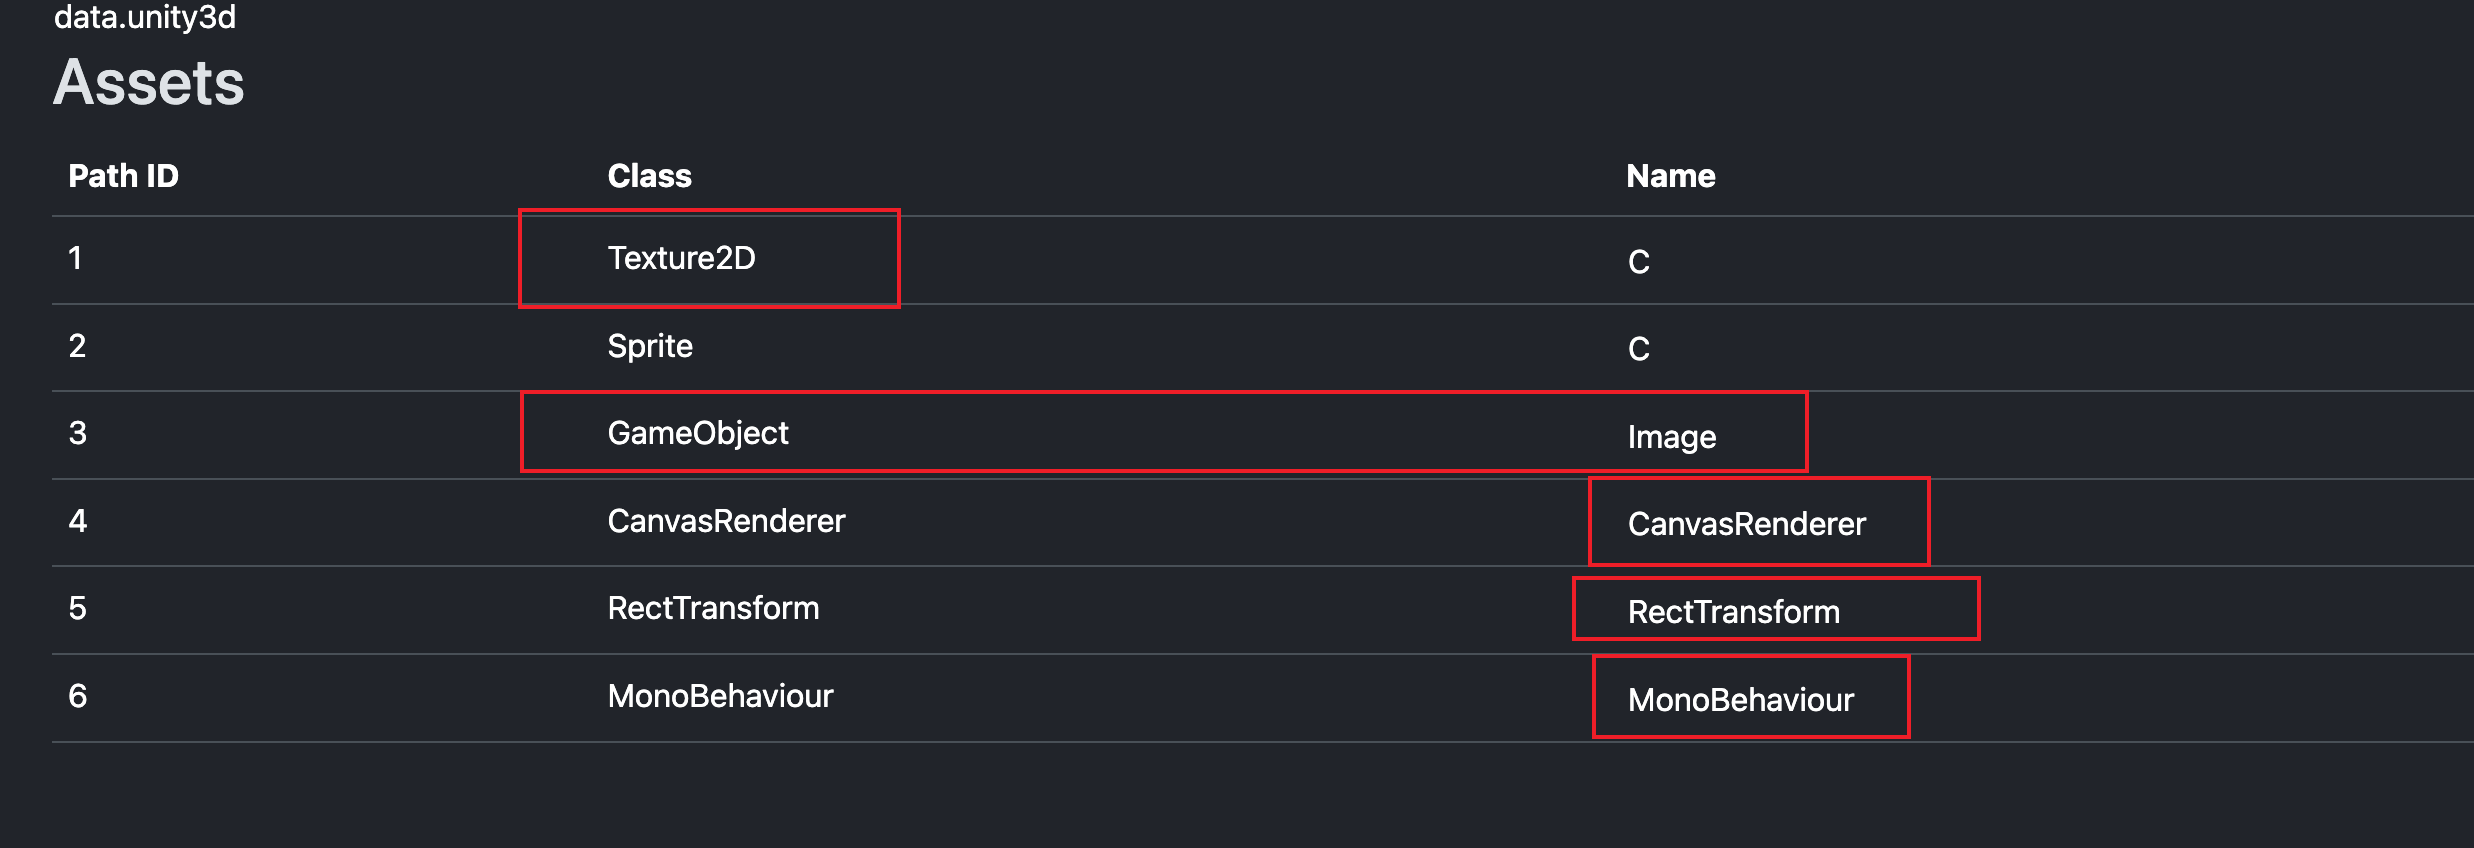Click MonoBehaviour in the Class column
Image resolution: width=2474 pixels, height=848 pixels.
(720, 696)
